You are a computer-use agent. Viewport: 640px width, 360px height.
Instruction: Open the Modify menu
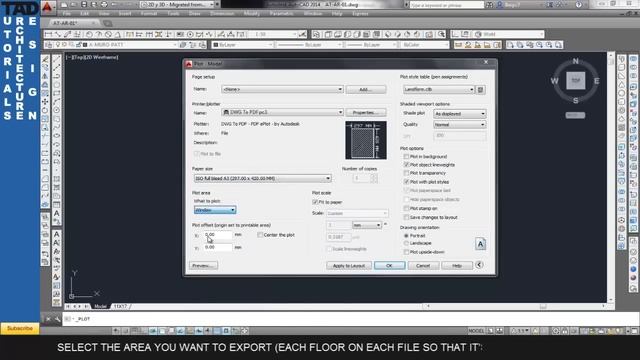pos(251,13)
